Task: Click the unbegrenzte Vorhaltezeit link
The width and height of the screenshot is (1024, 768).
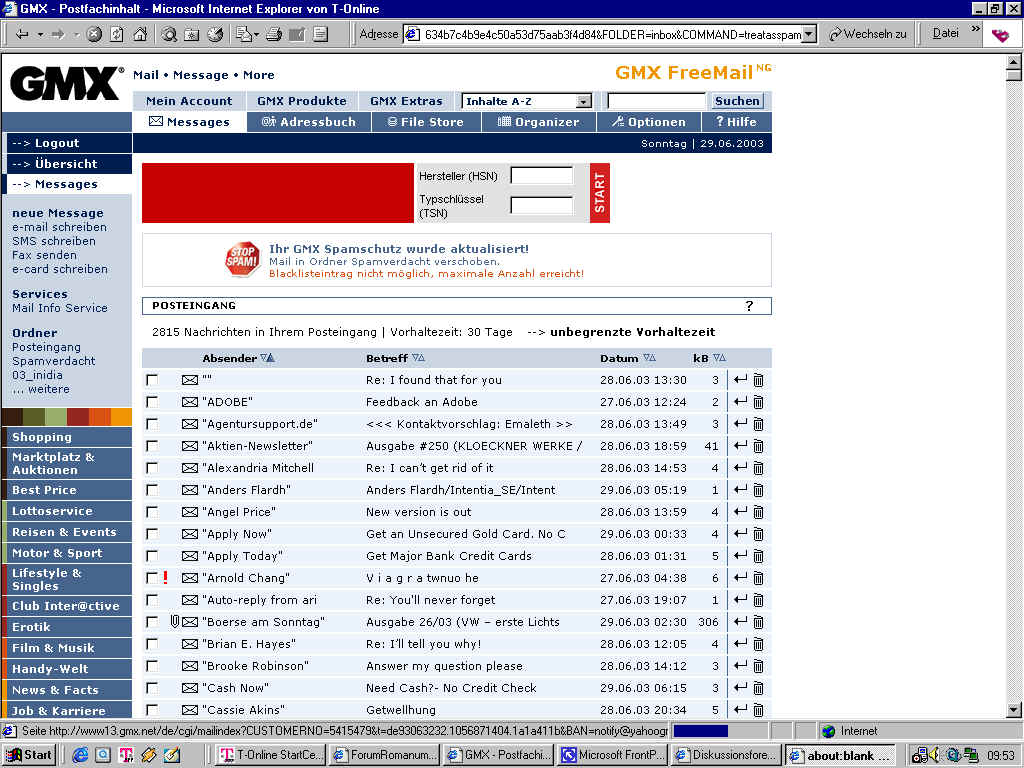Action: pyautogui.click(x=633, y=332)
